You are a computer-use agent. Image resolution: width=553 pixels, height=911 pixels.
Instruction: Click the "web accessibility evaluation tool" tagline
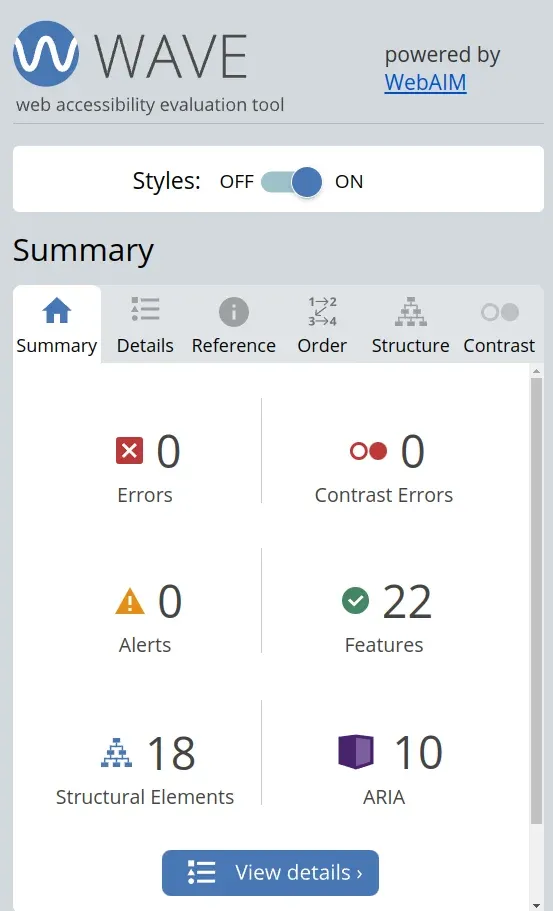[150, 105]
